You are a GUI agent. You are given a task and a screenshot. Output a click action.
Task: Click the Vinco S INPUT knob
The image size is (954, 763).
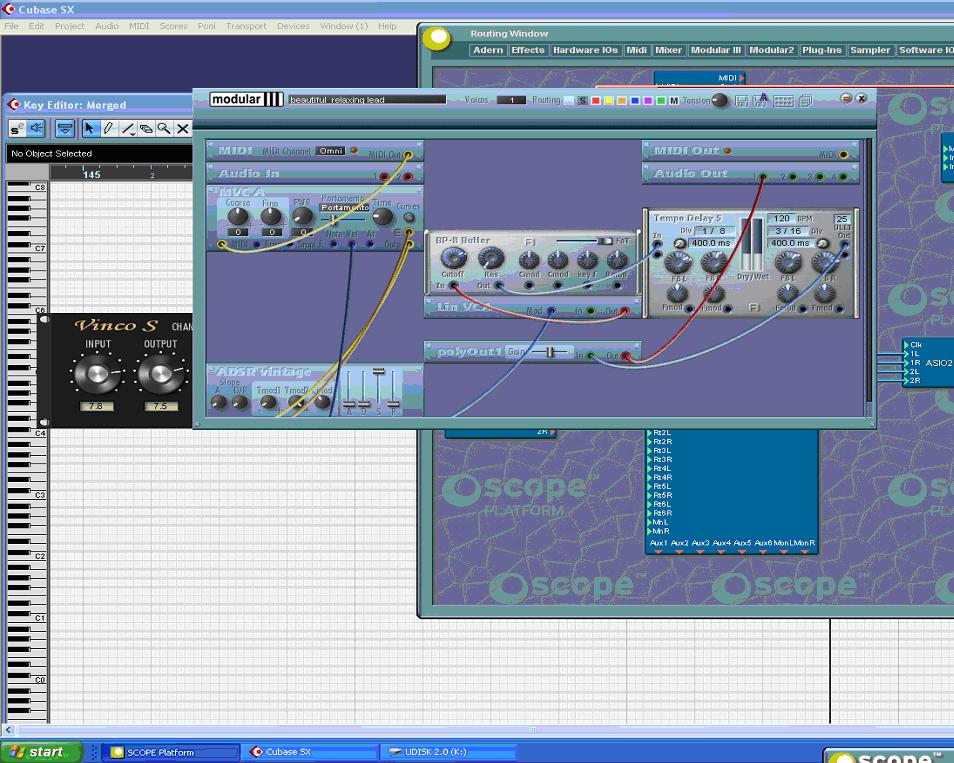coord(97,374)
